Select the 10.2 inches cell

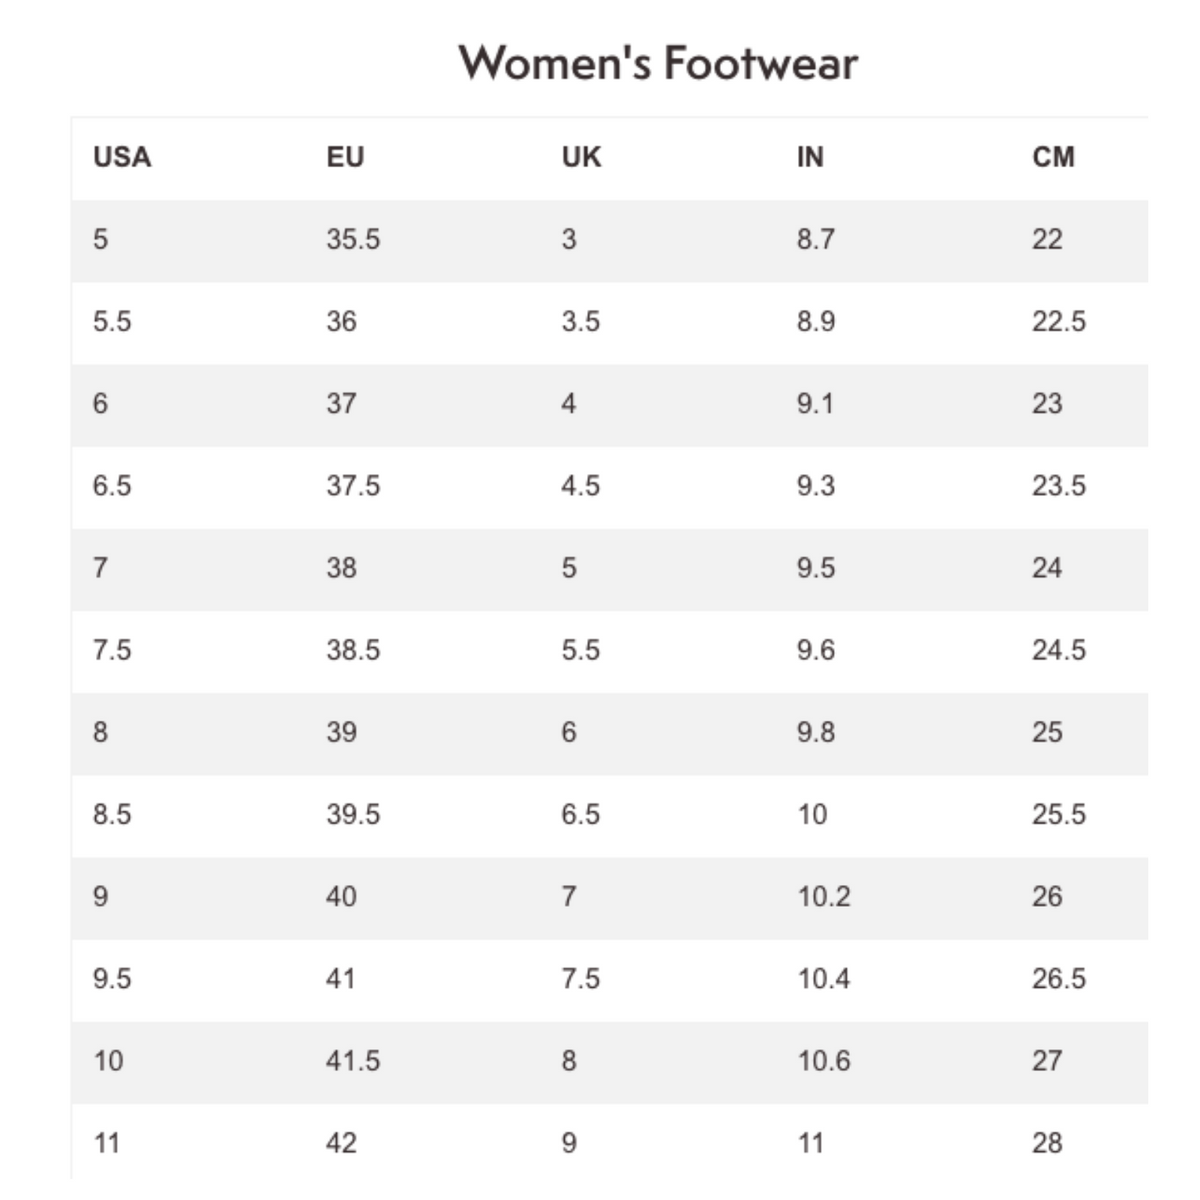pos(824,896)
